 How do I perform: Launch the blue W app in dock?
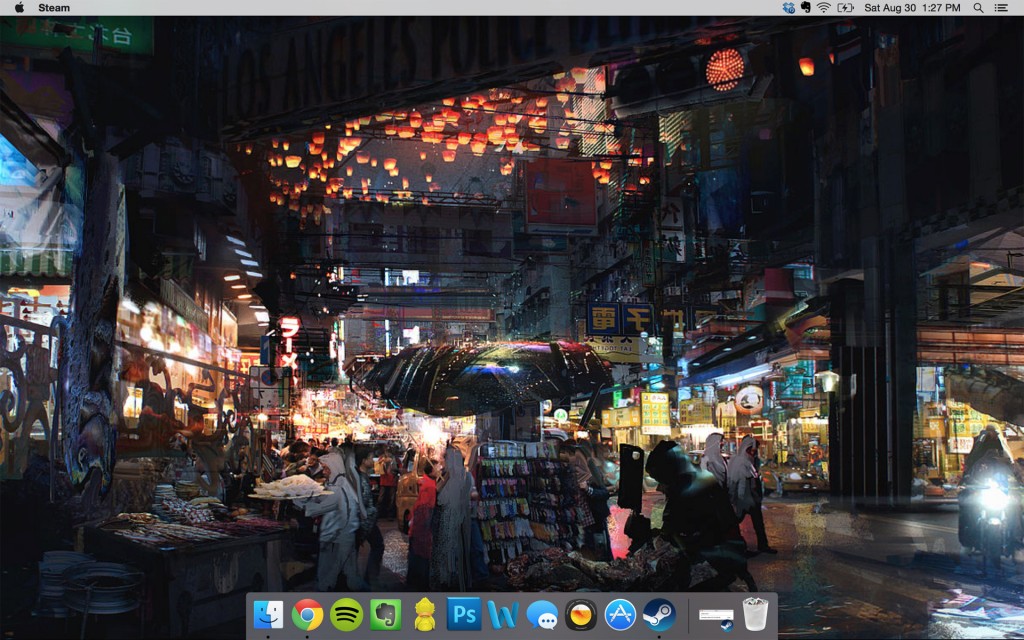coord(503,615)
